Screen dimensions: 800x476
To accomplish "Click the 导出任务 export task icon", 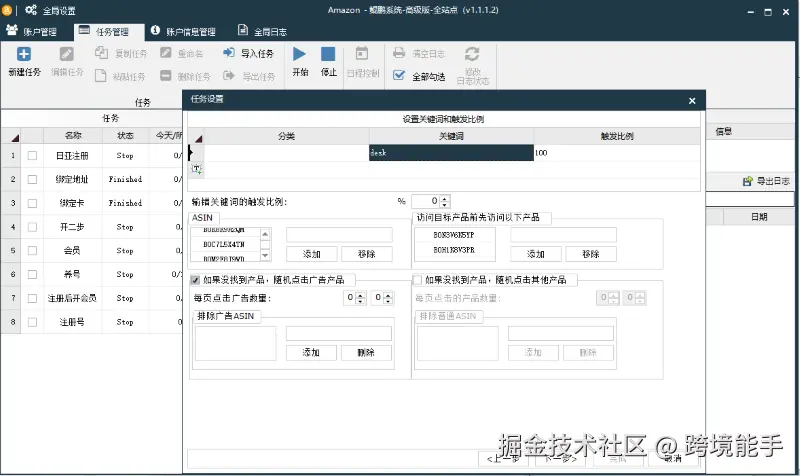I will pyautogui.click(x=229, y=76).
